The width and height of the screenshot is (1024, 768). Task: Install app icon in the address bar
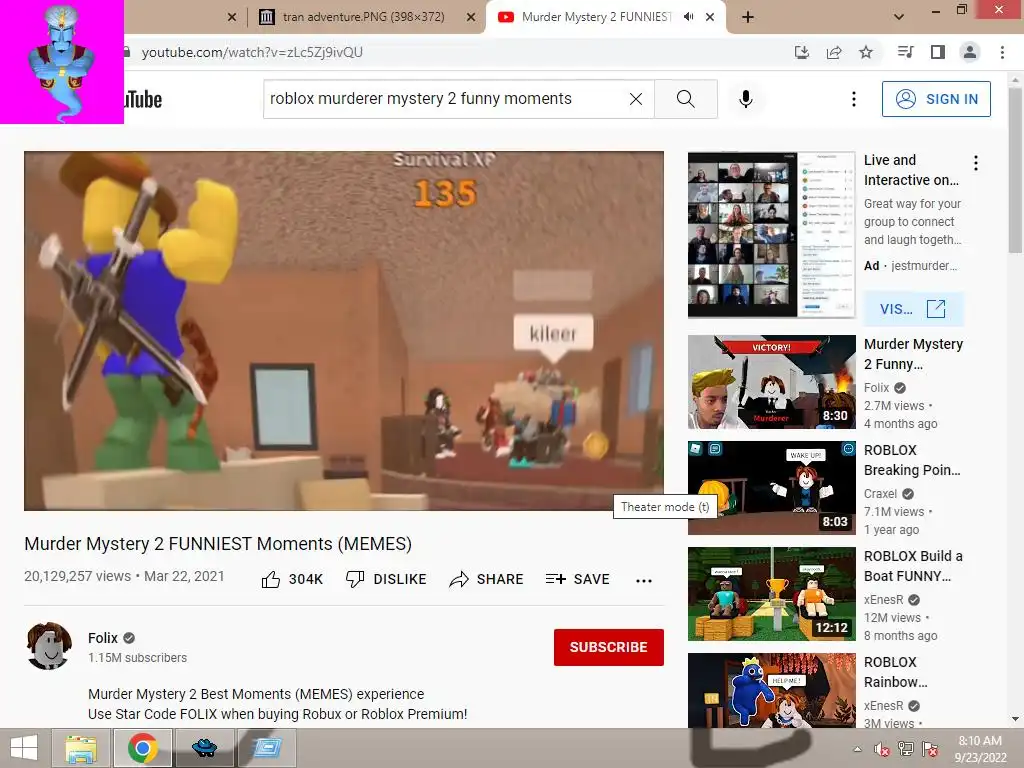802,52
